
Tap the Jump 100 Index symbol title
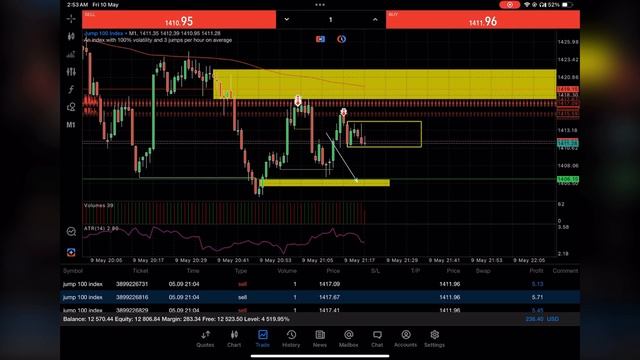[104, 33]
